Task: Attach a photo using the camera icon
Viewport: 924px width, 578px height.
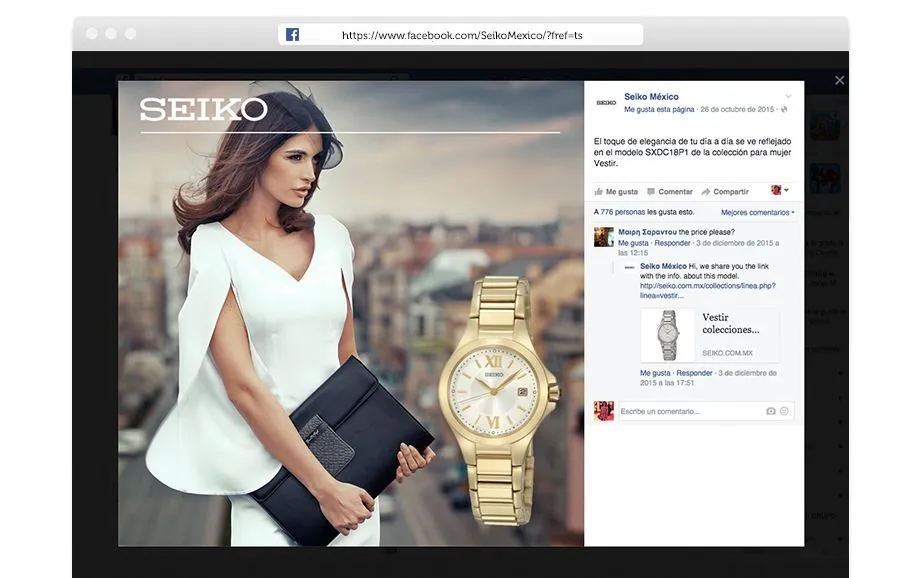Action: tap(770, 411)
